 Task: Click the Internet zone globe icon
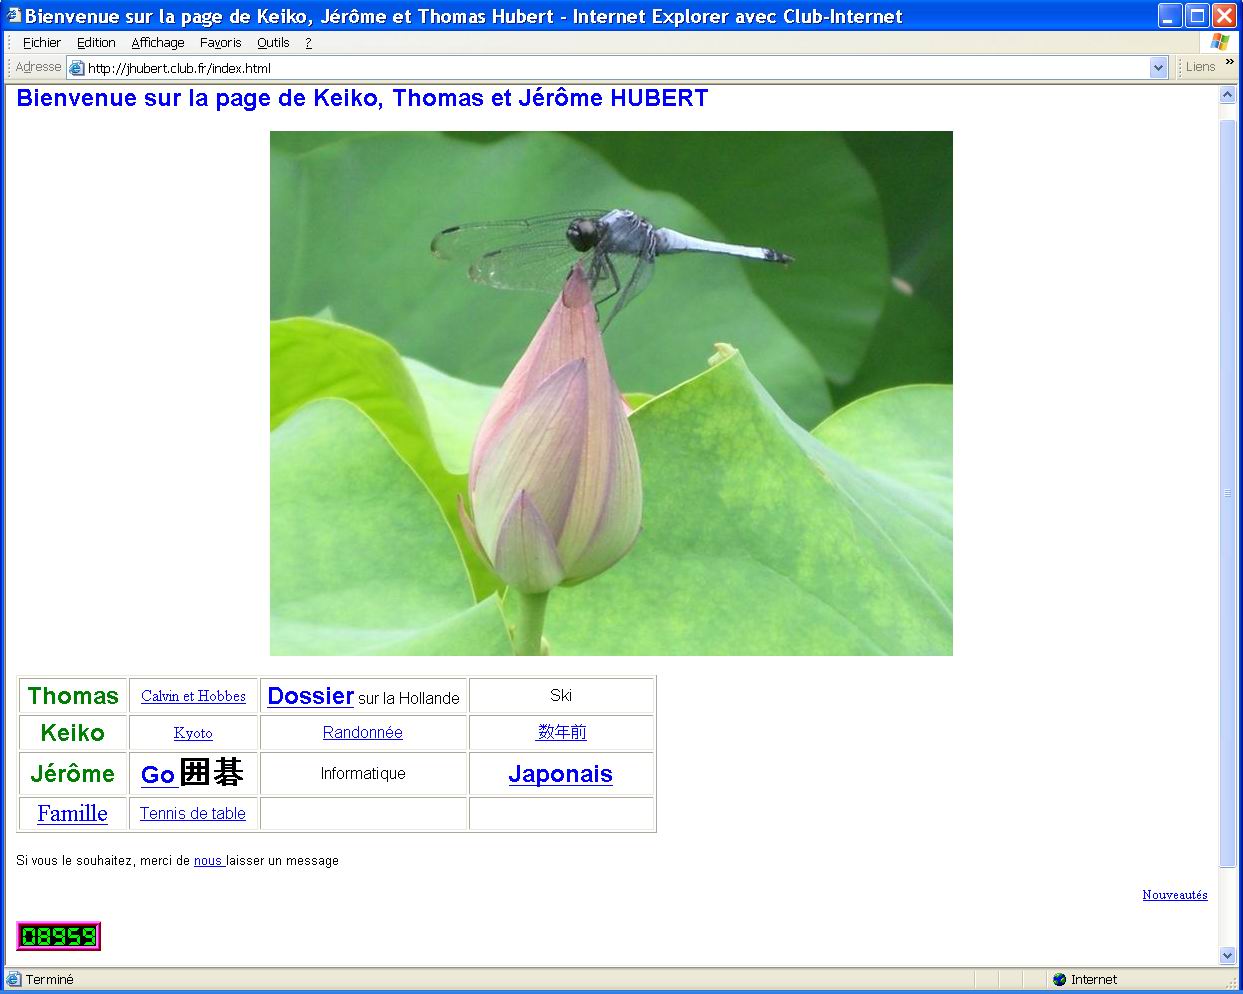click(x=1060, y=980)
